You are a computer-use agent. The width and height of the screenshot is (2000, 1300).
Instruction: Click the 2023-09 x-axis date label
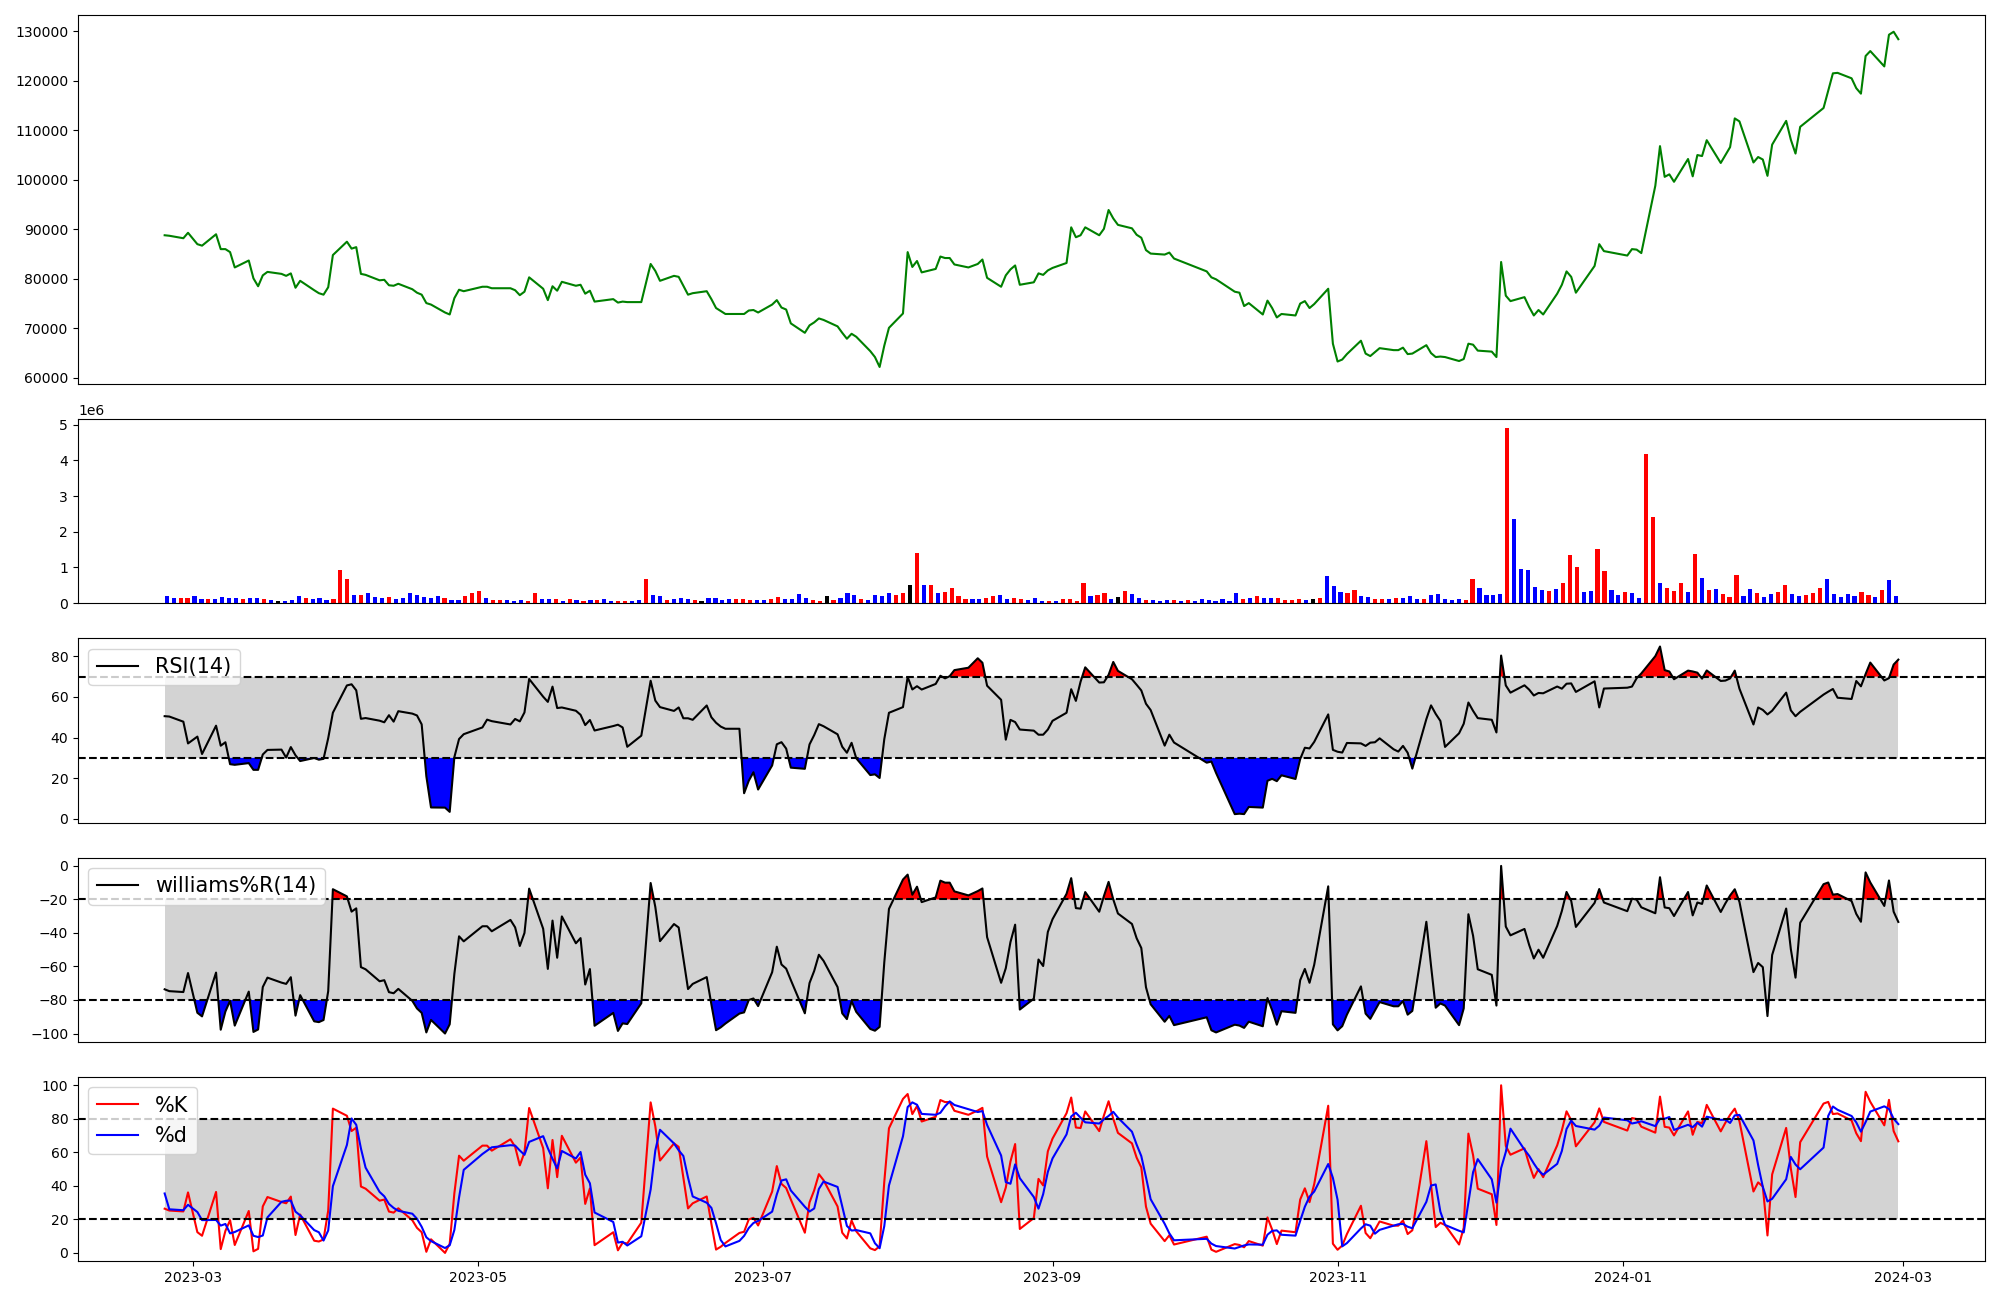1052,1277
